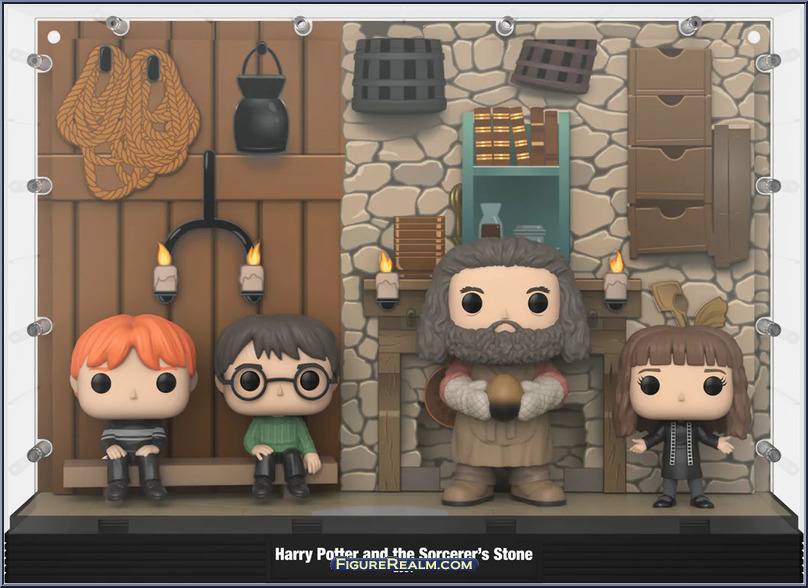The height and width of the screenshot is (588, 808).
Task: Select the Hermione figure in black coat
Action: (682, 410)
